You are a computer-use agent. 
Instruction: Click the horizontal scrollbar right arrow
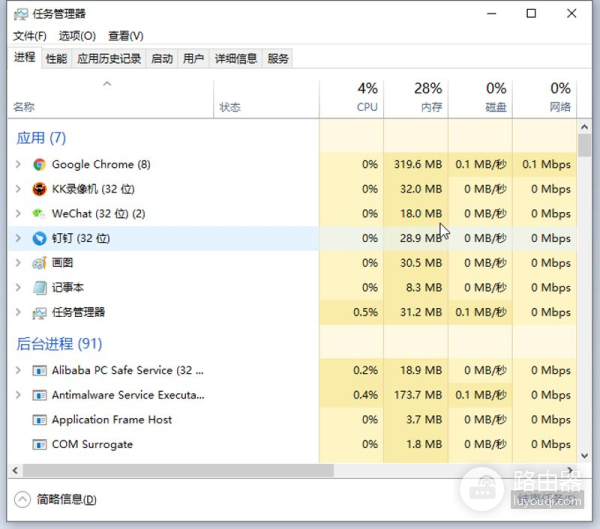(x=570, y=470)
